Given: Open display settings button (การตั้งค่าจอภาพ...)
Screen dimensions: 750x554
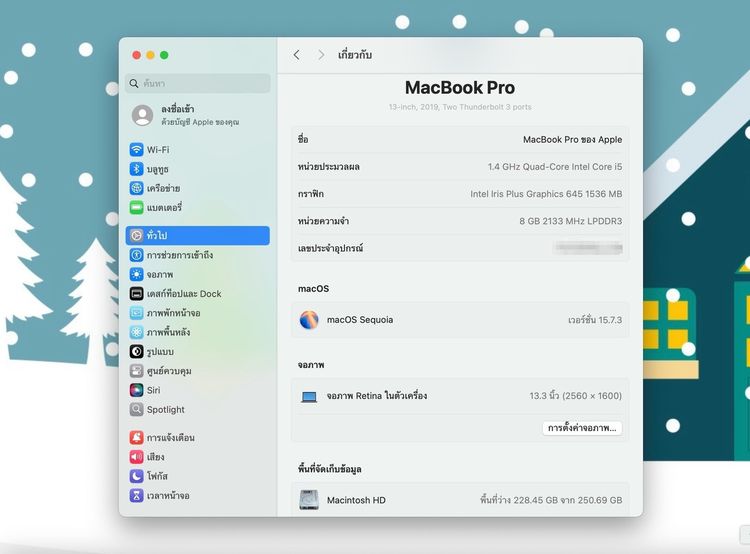Looking at the screenshot, I should tap(582, 428).
